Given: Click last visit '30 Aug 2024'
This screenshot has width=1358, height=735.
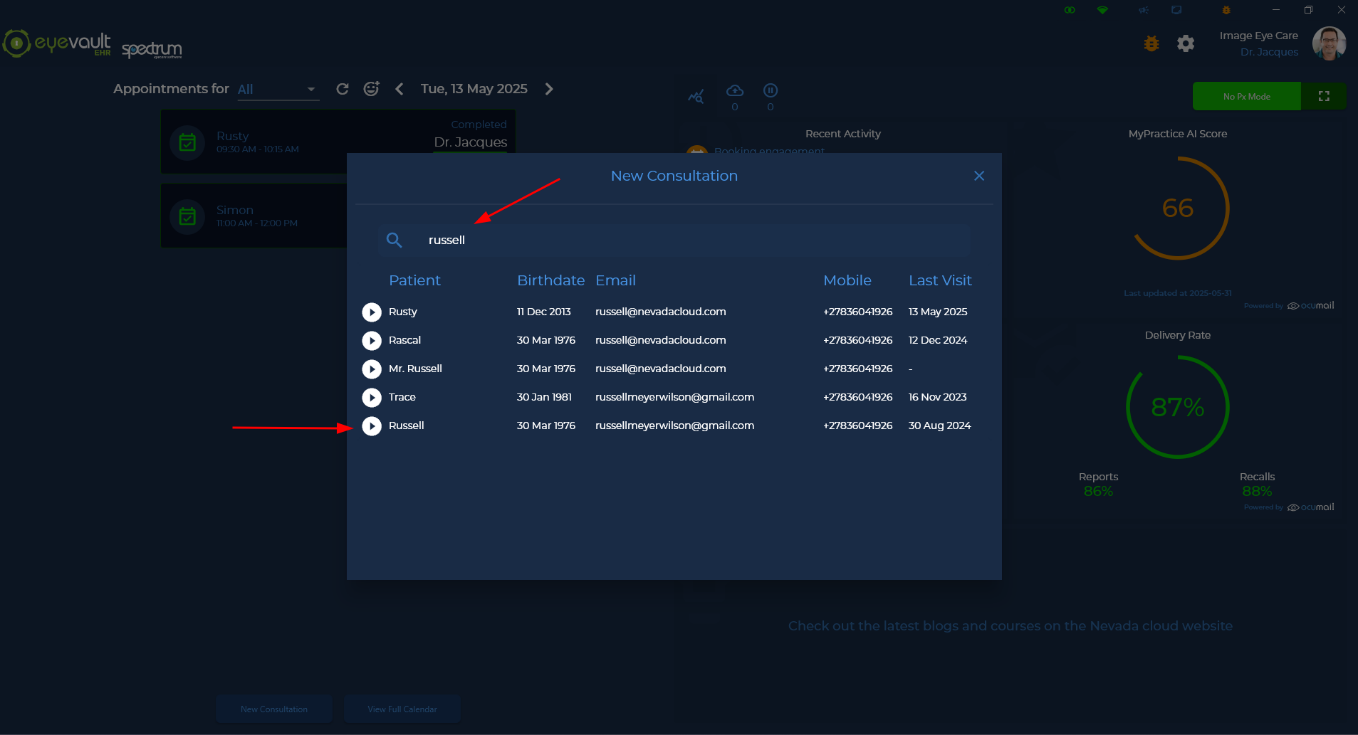Looking at the screenshot, I should (x=940, y=426).
